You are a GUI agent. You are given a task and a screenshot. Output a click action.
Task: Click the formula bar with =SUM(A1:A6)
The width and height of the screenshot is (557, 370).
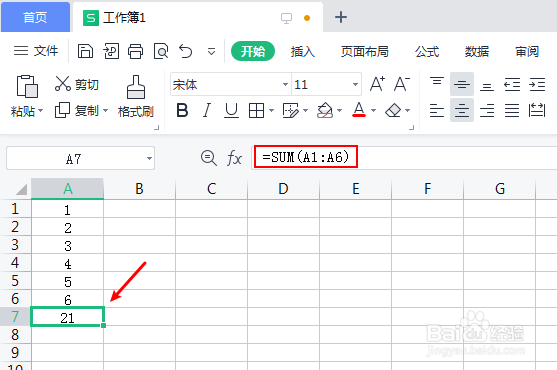[x=404, y=157]
